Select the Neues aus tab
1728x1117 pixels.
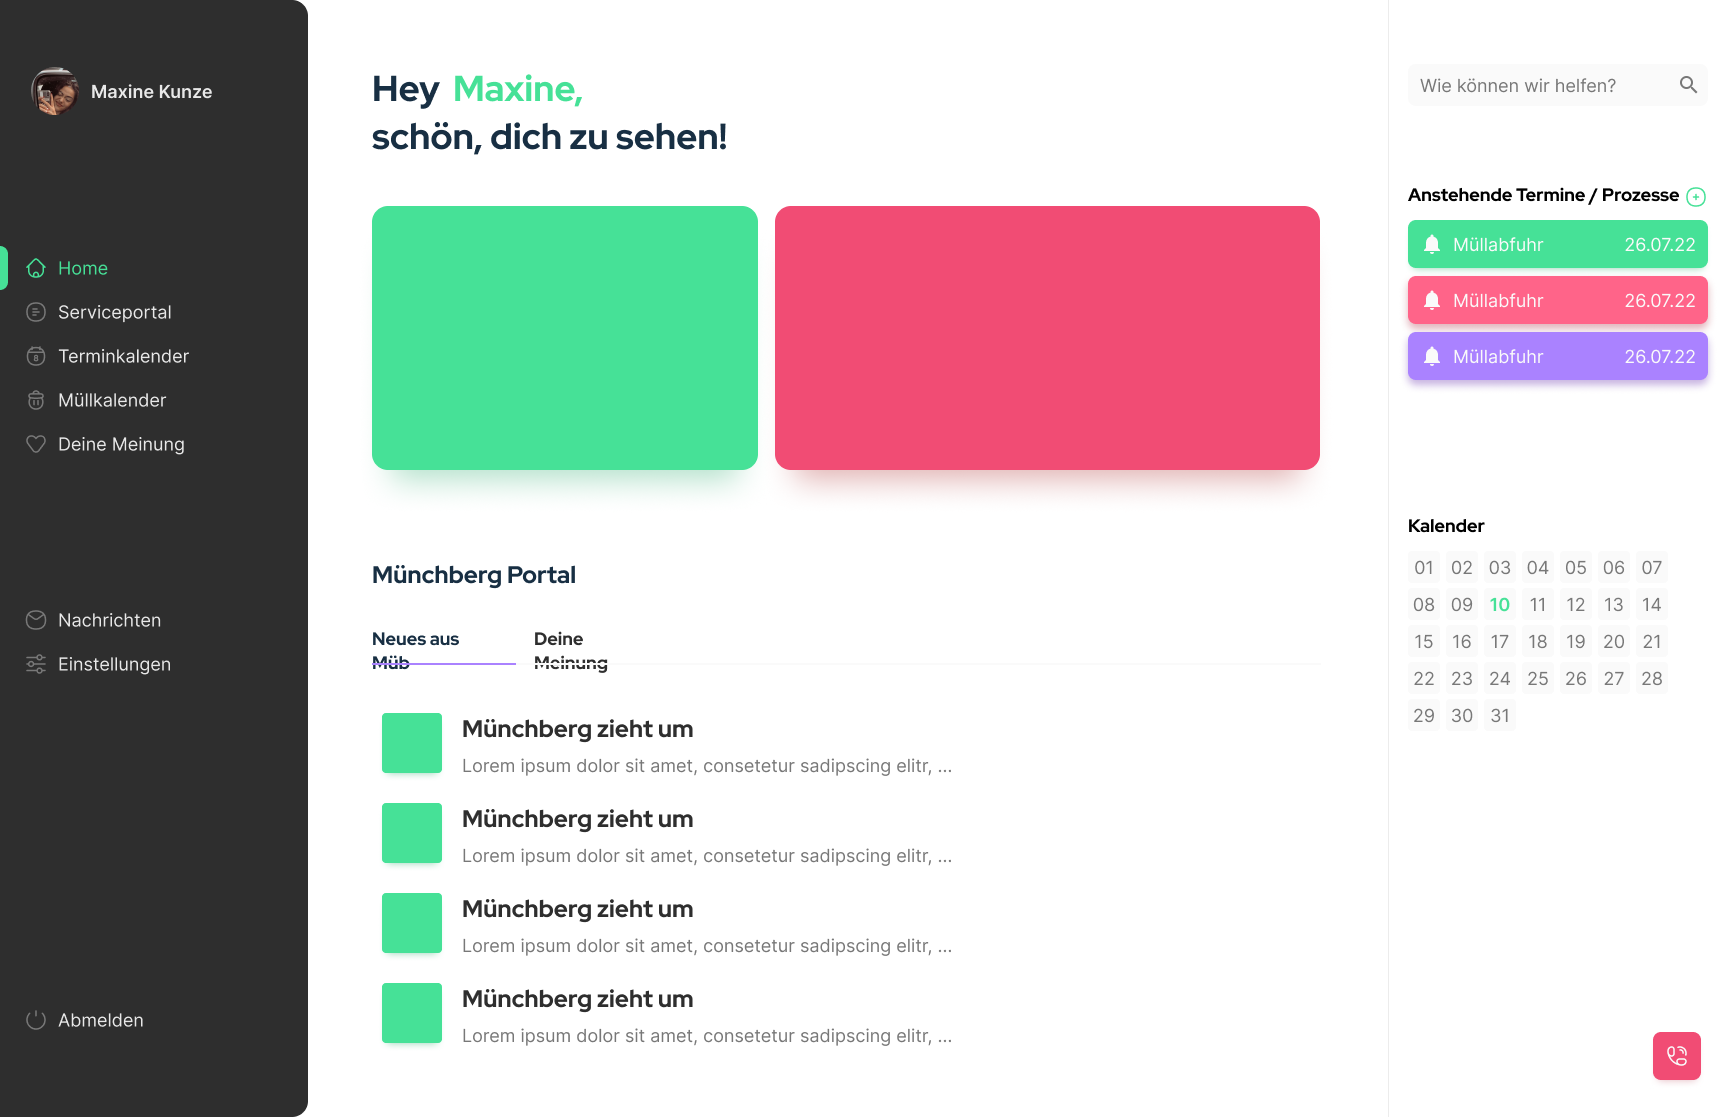(415, 649)
